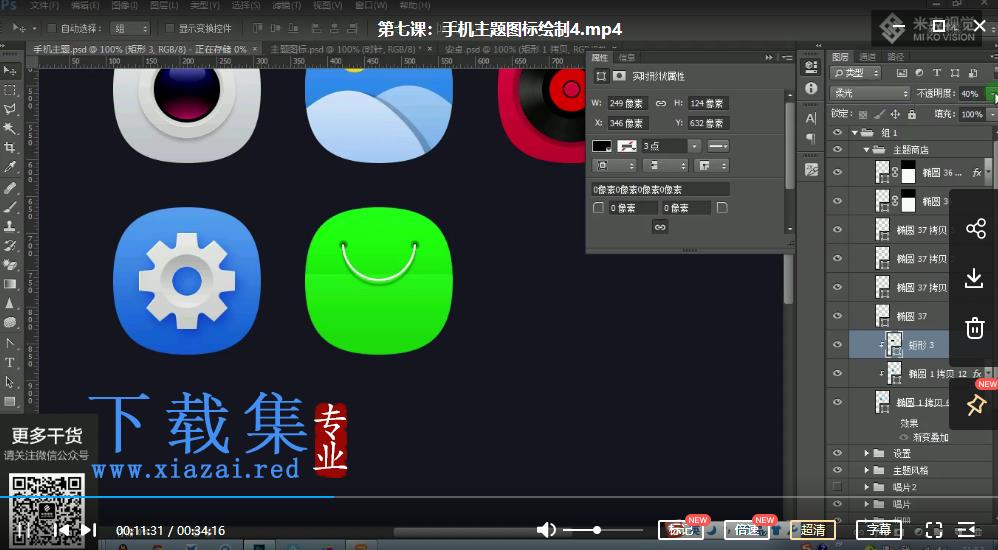Image resolution: width=998 pixels, height=550 pixels.
Task: Expand the 主题风格 group
Action: 867,470
